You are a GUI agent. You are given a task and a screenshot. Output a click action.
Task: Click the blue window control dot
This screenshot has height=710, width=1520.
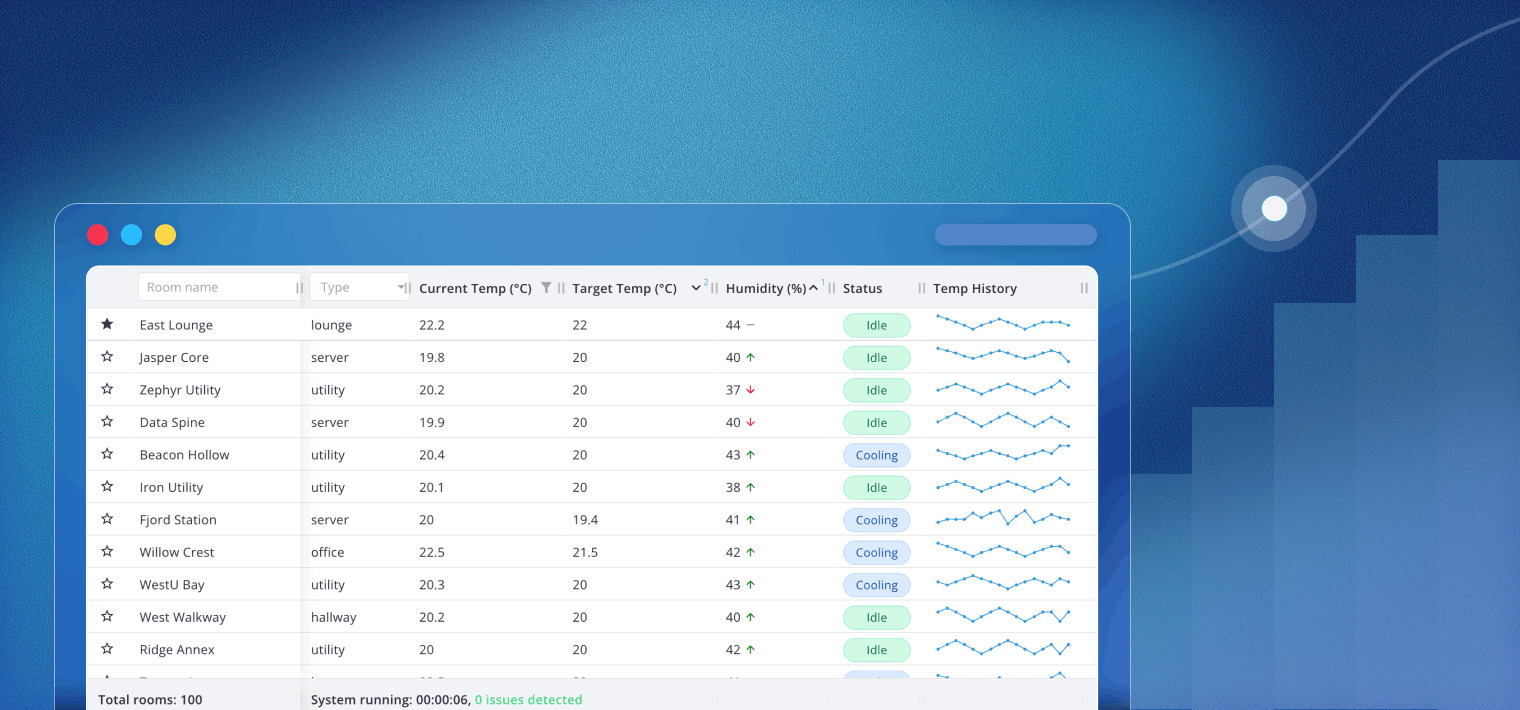[x=131, y=234]
